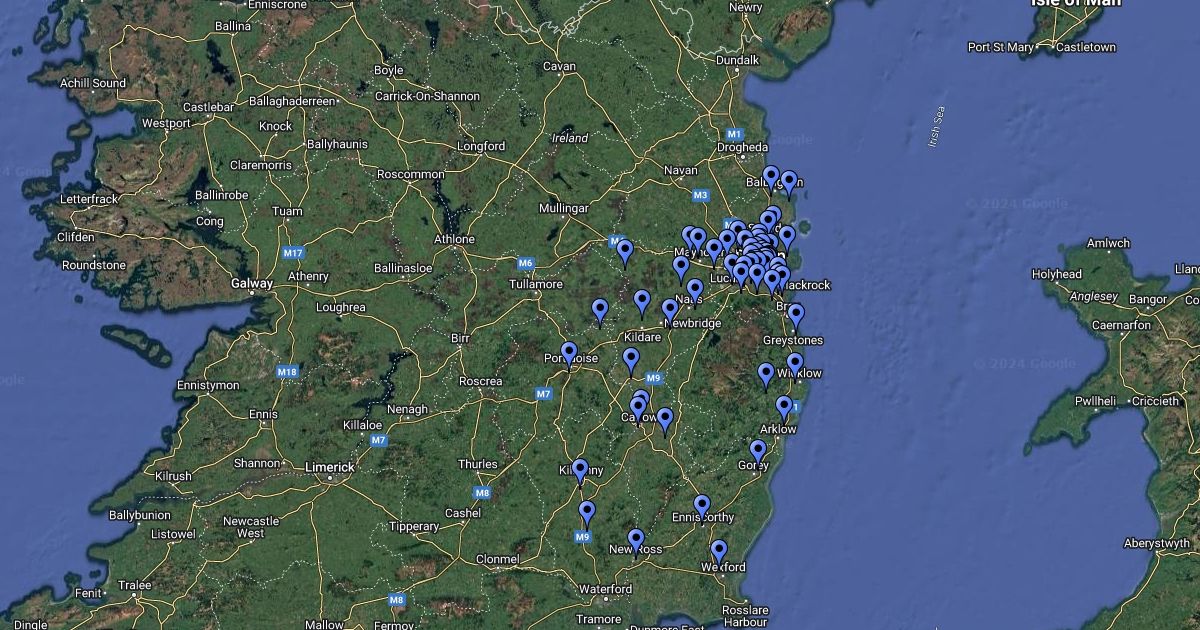This screenshot has height=630, width=1200.
Task: Open the pin just above the southern M9 shield
Action: click(587, 514)
